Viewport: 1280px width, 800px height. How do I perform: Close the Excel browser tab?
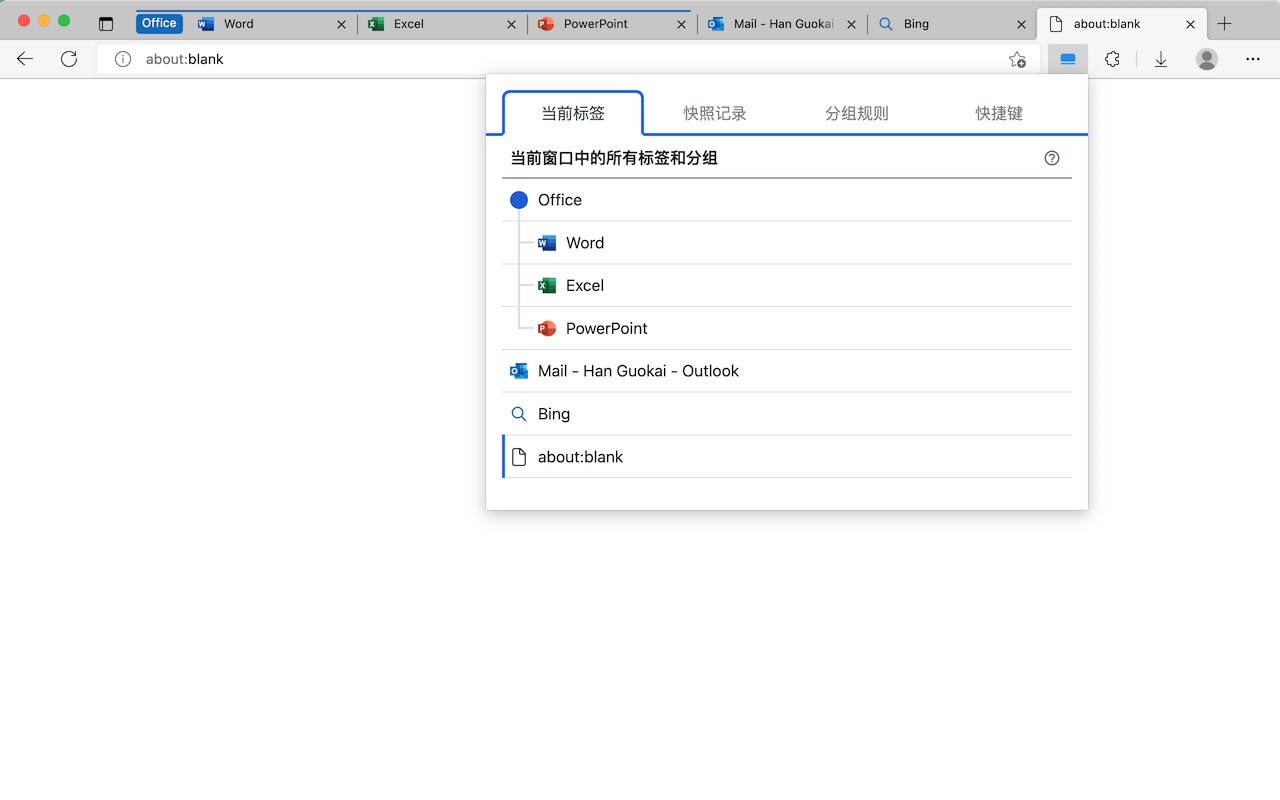[511, 24]
